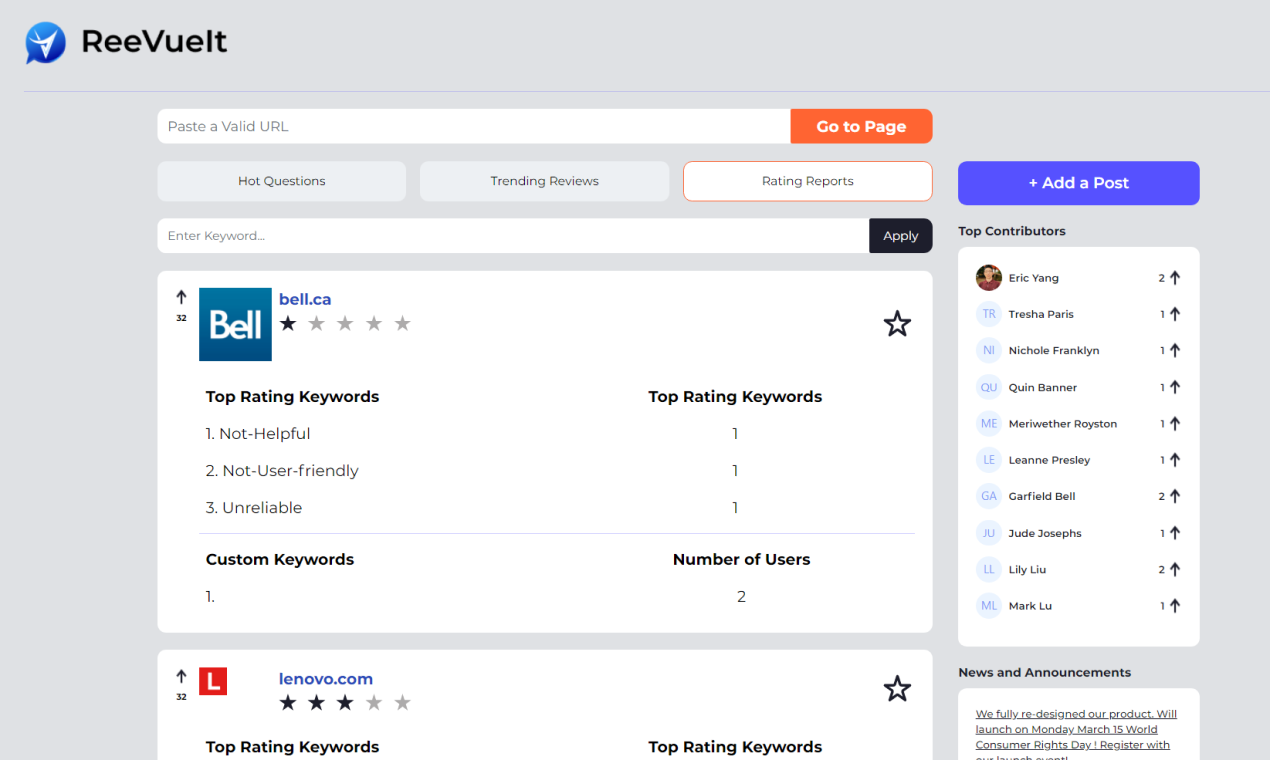Click the Number of Users heading

click(742, 559)
